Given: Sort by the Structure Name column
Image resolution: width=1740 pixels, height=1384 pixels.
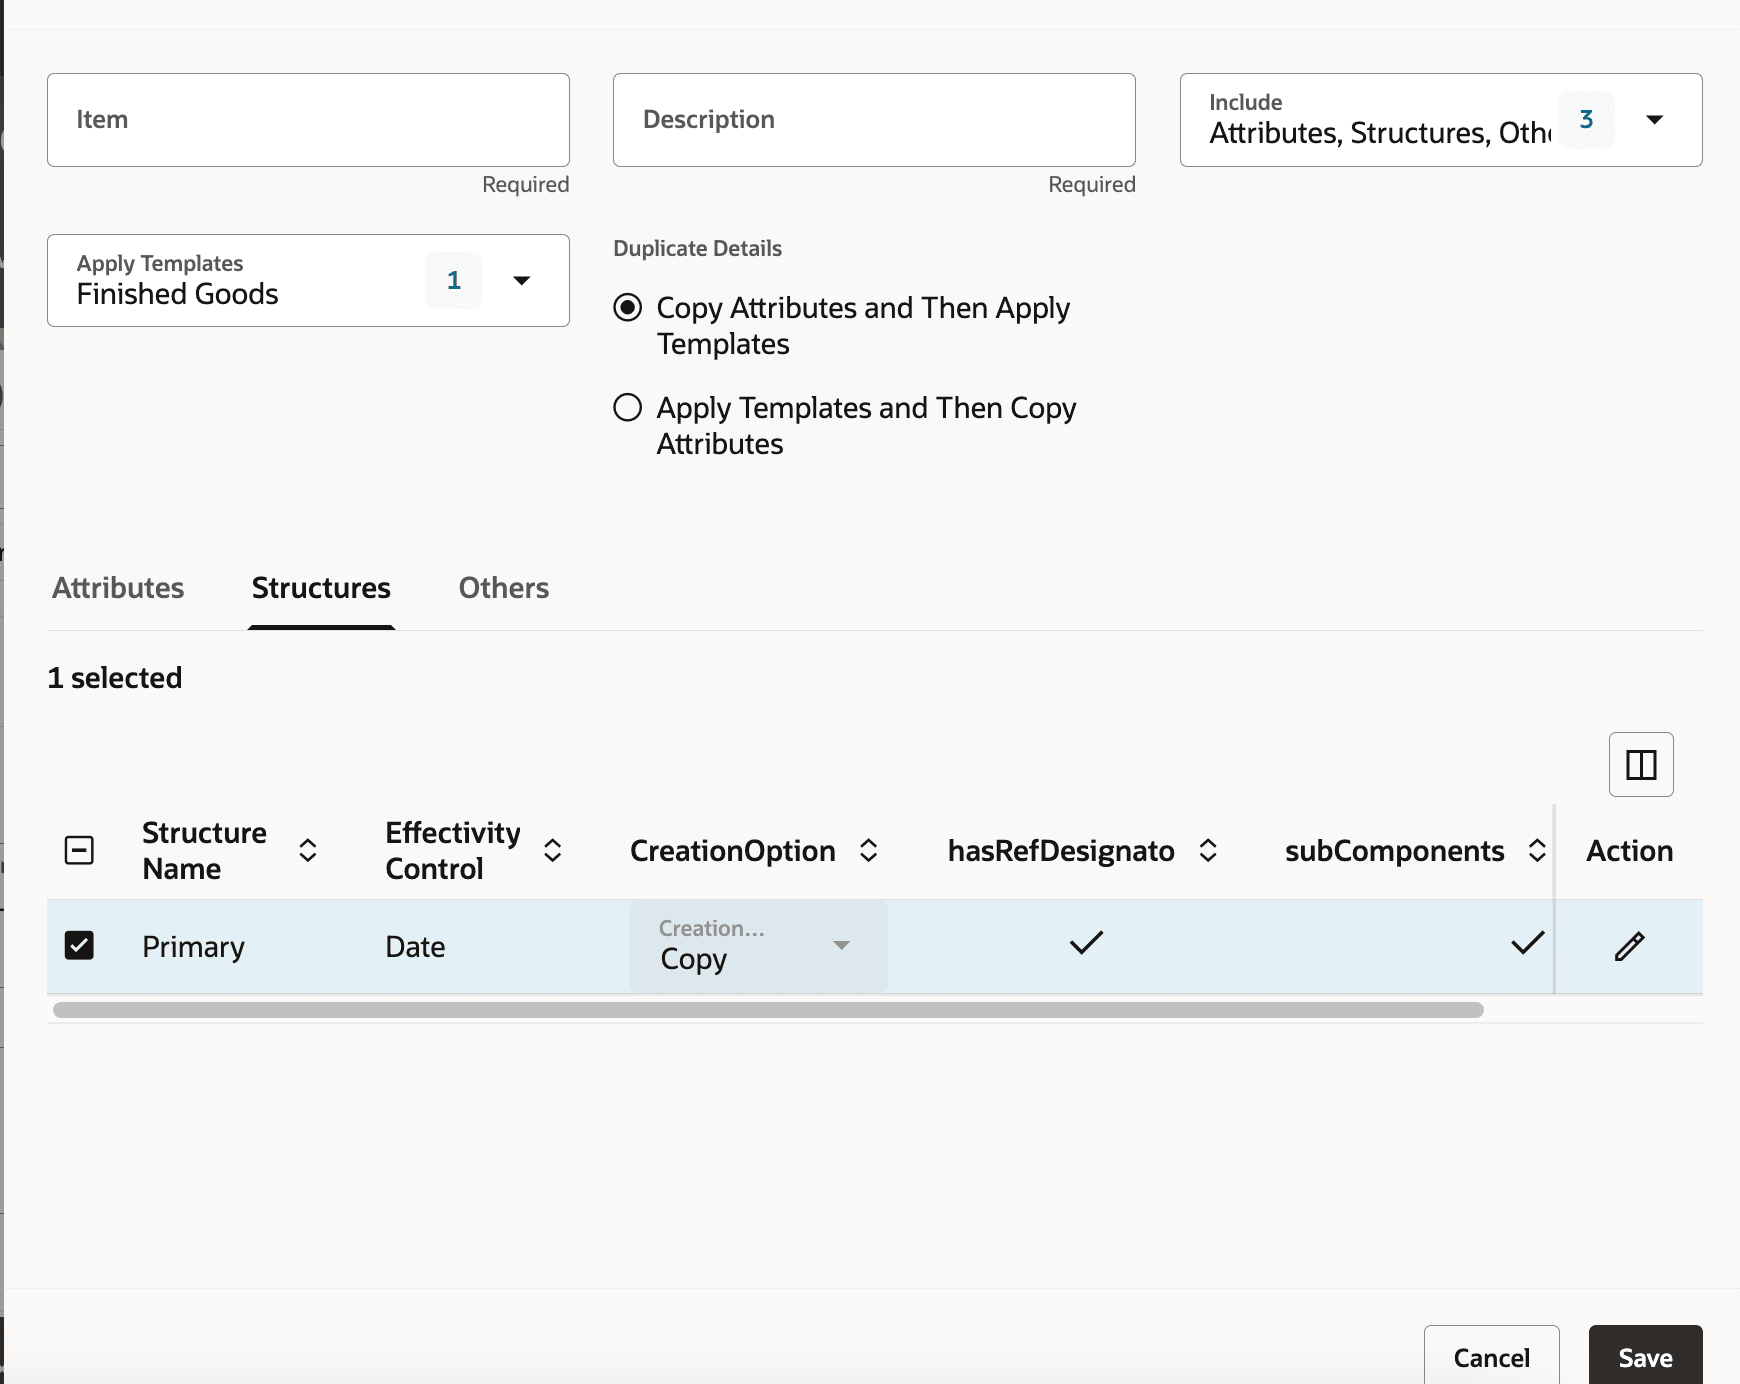Looking at the screenshot, I should tap(308, 850).
